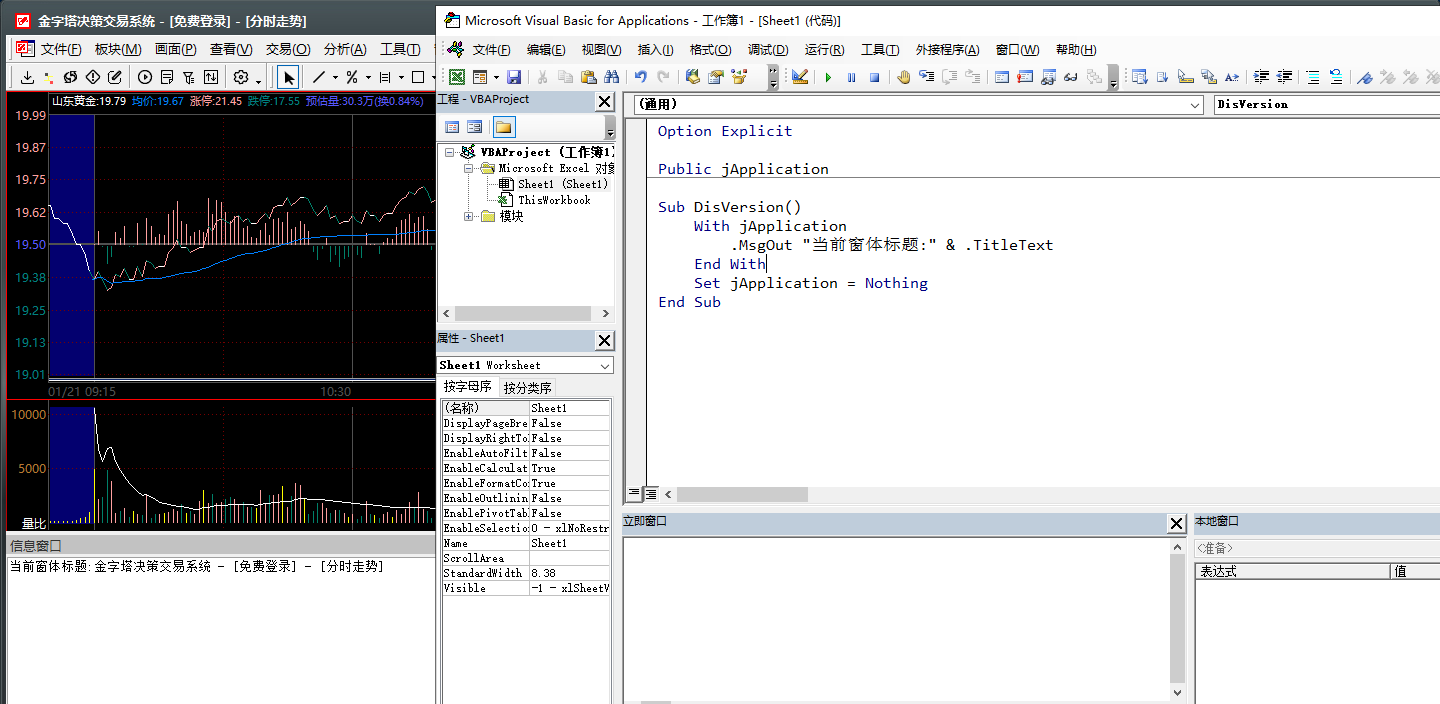The width and height of the screenshot is (1440, 704).
Task: Open the Project Explorer icon in VBA toolbar
Action: pos(693,77)
